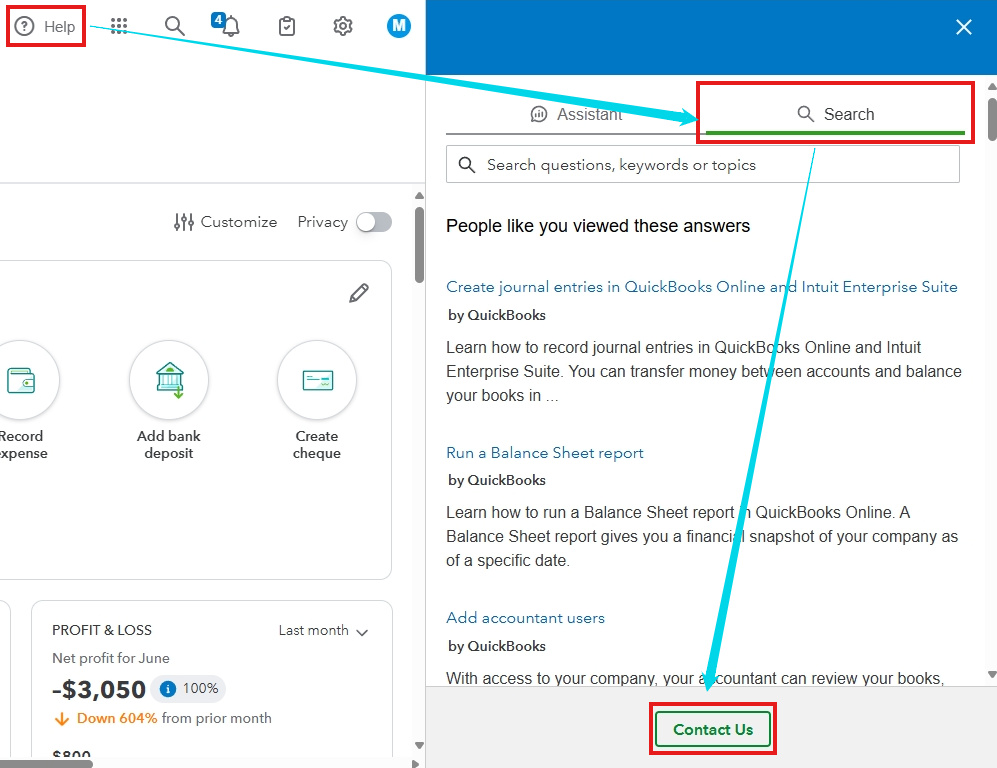The height and width of the screenshot is (768, 997).
Task: Switch to the Assistant tab
Action: [x=576, y=114]
